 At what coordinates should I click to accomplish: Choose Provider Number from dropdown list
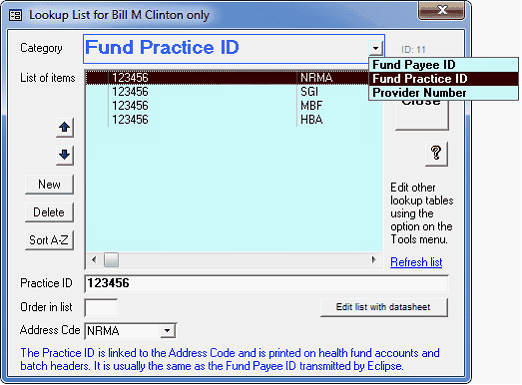[443, 93]
